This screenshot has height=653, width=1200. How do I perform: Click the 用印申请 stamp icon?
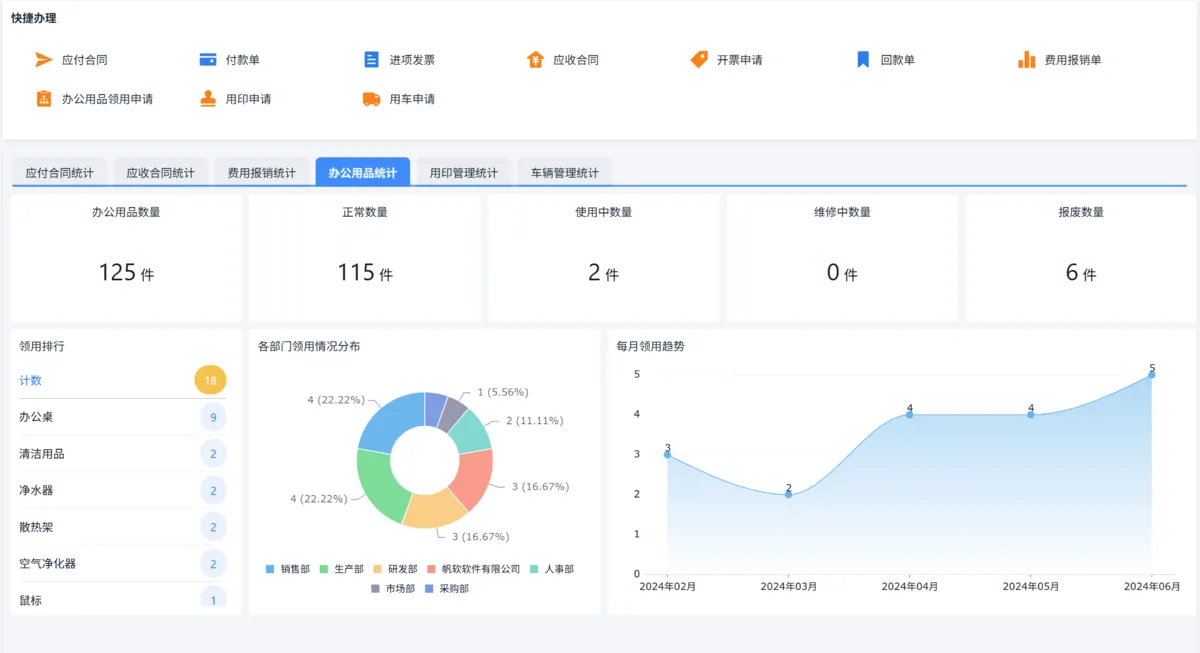pyautogui.click(x=208, y=99)
